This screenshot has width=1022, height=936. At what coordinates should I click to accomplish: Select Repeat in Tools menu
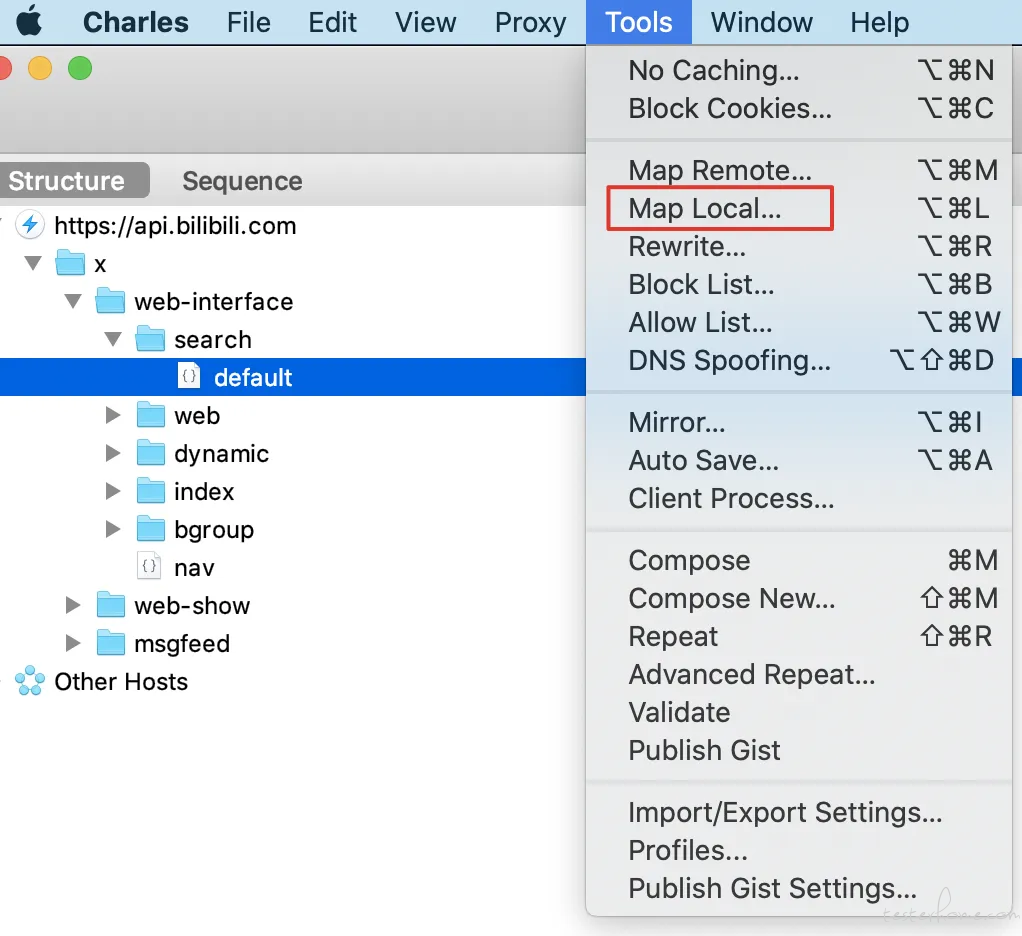coord(799,636)
